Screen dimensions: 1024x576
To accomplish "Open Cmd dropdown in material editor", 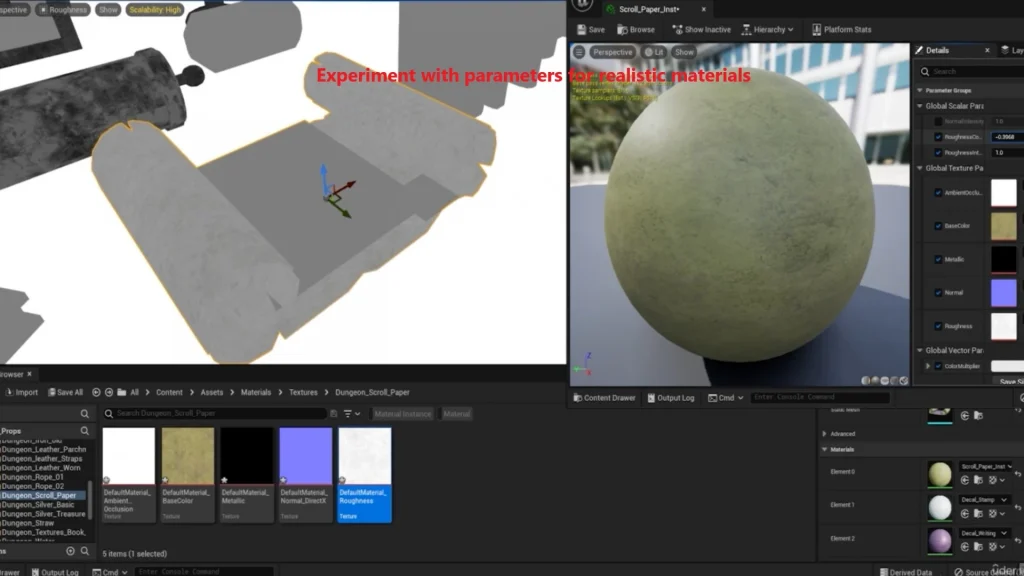I will (726, 398).
